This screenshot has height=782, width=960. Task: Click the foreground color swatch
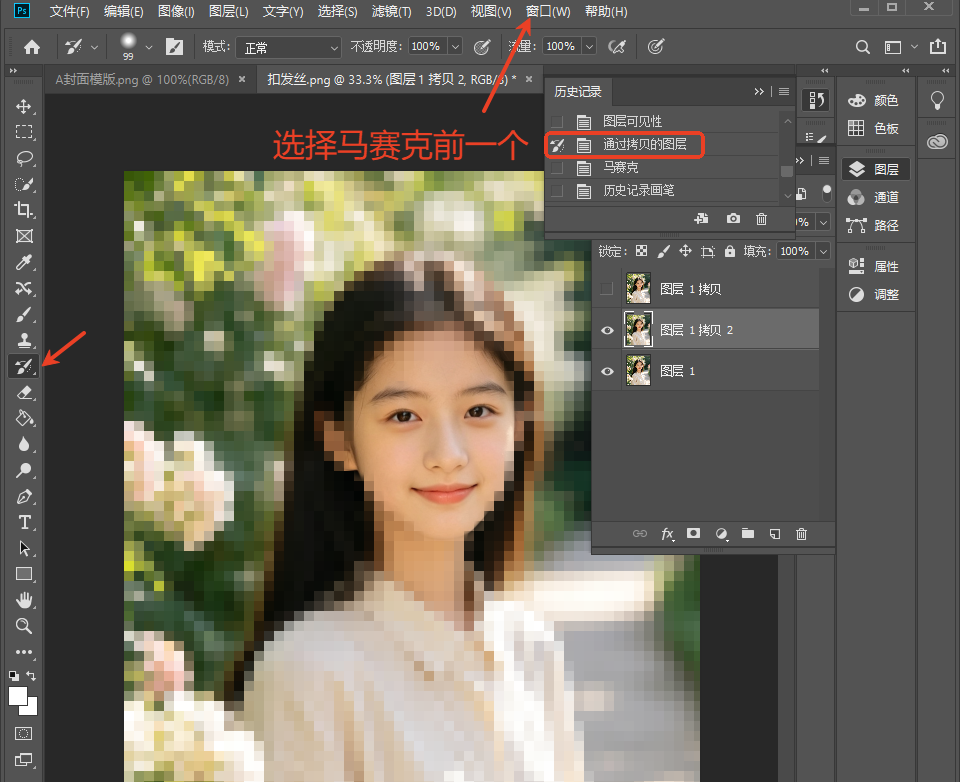pos(17,696)
